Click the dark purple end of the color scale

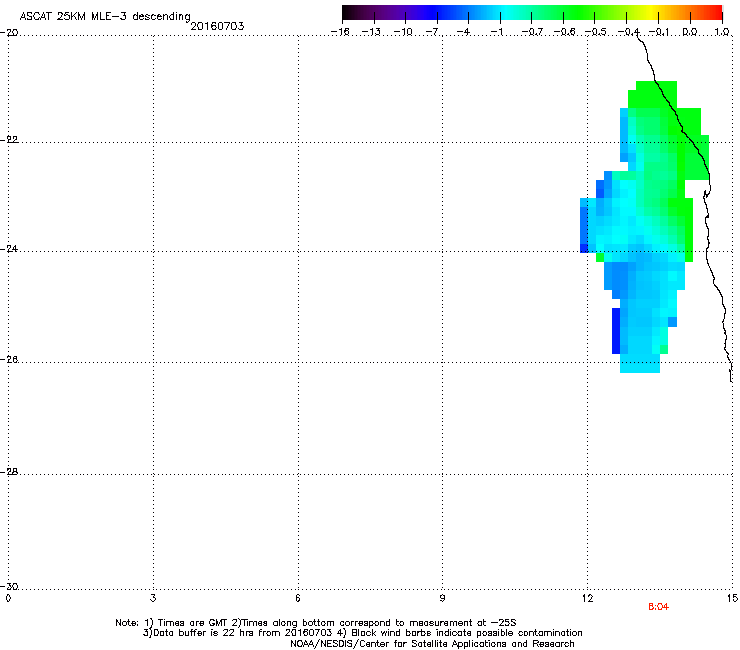(350, 12)
